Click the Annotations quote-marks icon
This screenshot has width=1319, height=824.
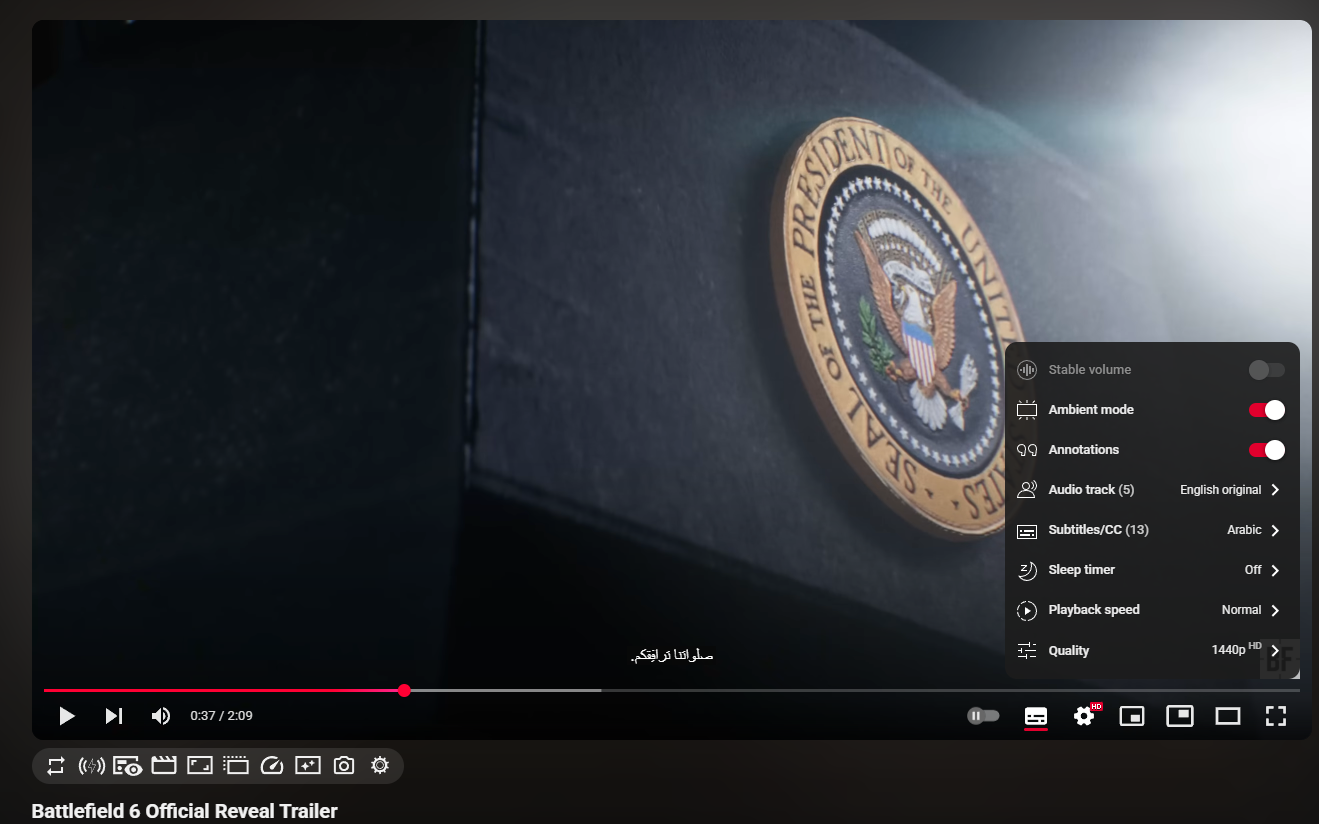1027,450
